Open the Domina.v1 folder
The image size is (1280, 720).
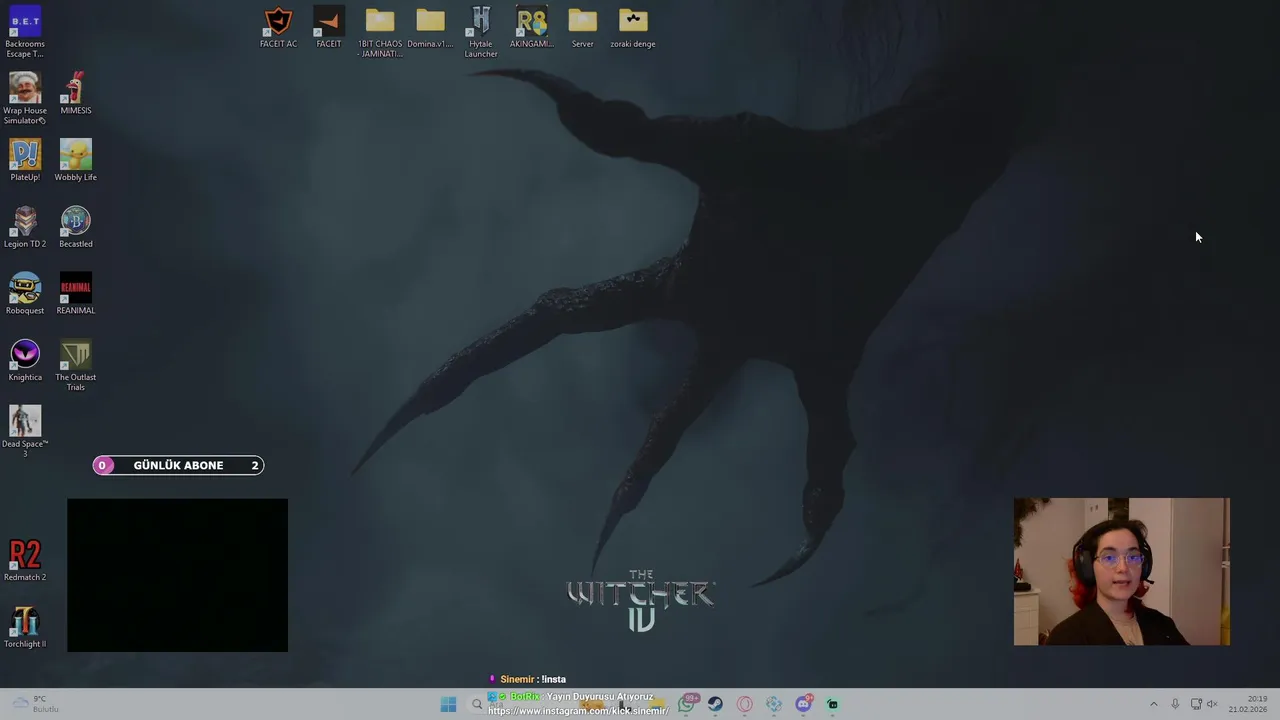[x=430, y=27]
